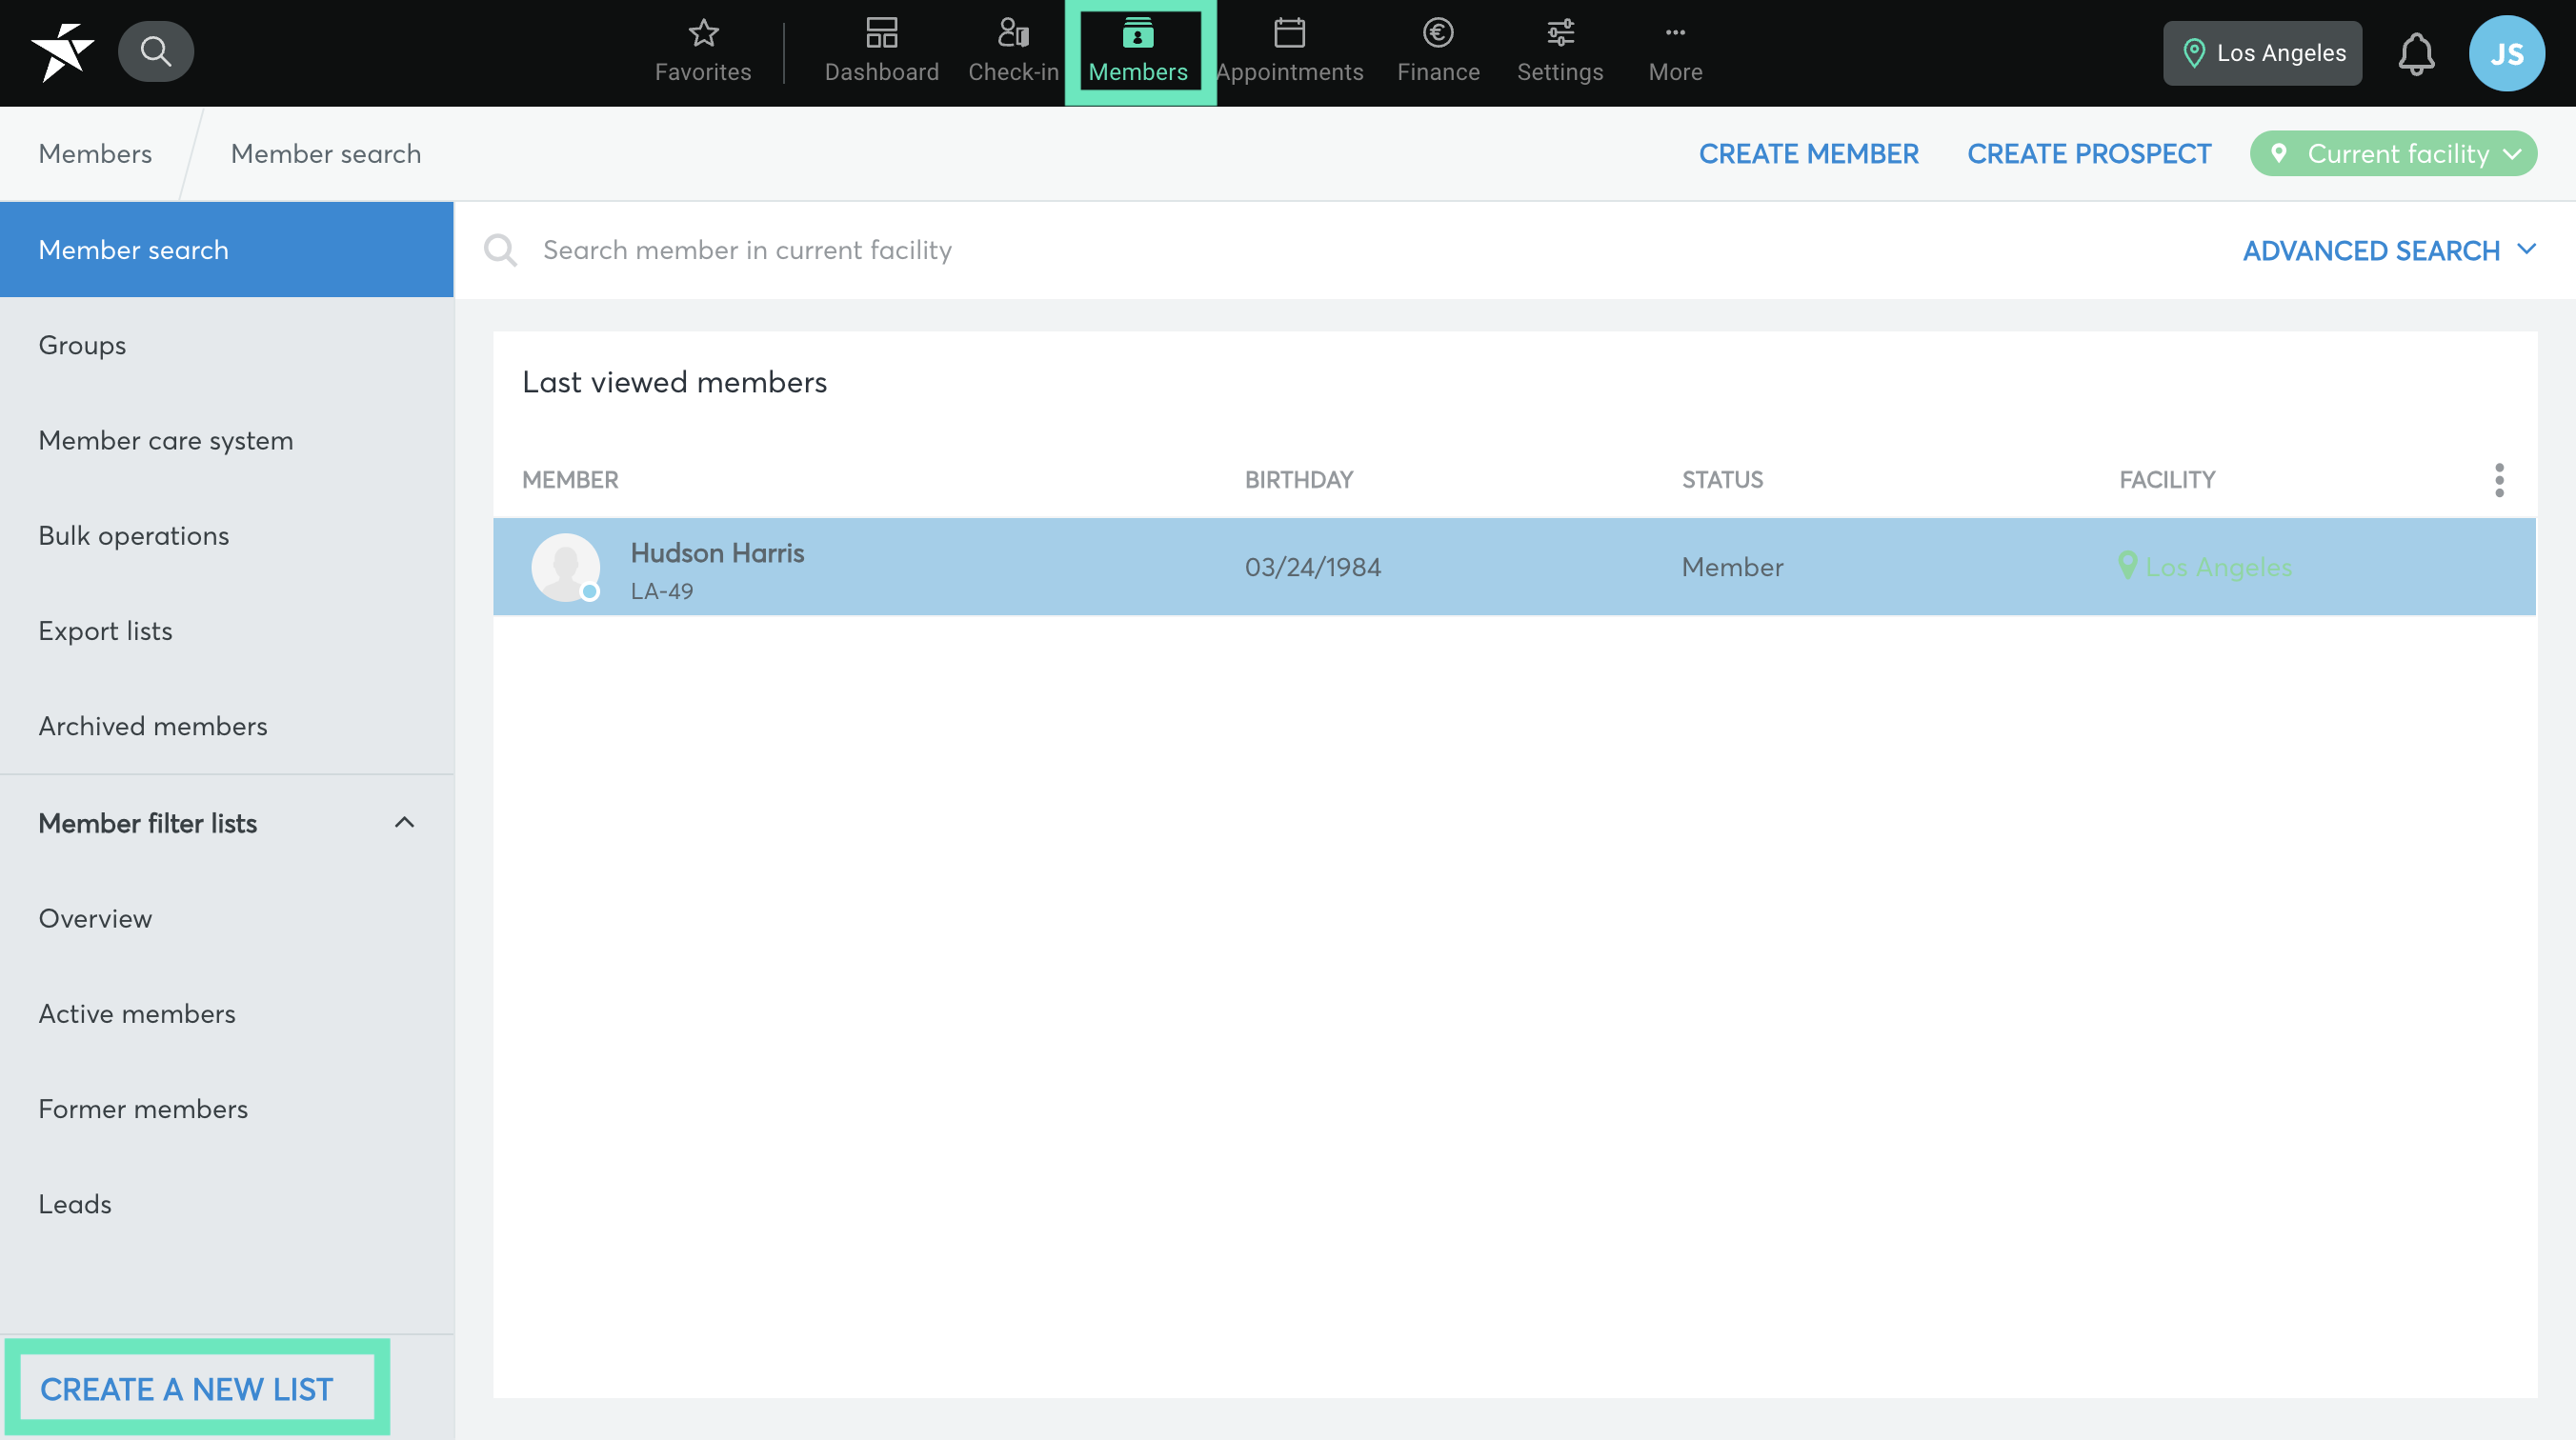The image size is (2576, 1440).
Task: Click the Members breadcrumb
Action: click(x=95, y=153)
